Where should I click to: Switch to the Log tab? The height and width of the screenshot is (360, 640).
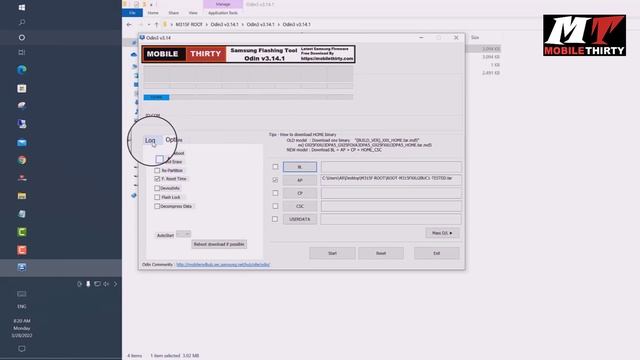click(151, 140)
